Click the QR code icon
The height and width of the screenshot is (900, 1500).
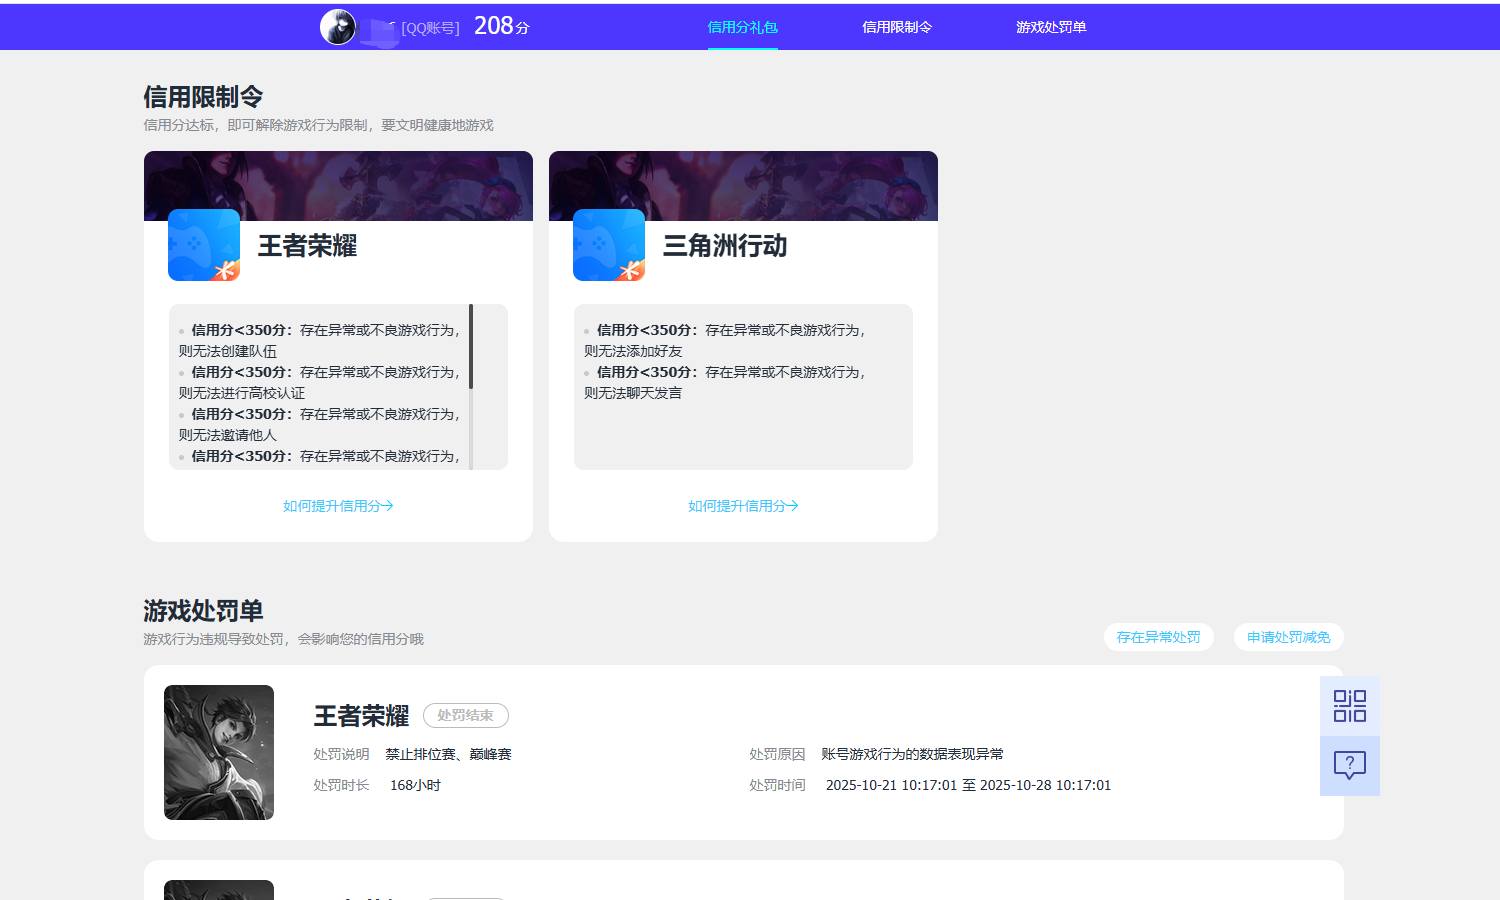(1349, 706)
